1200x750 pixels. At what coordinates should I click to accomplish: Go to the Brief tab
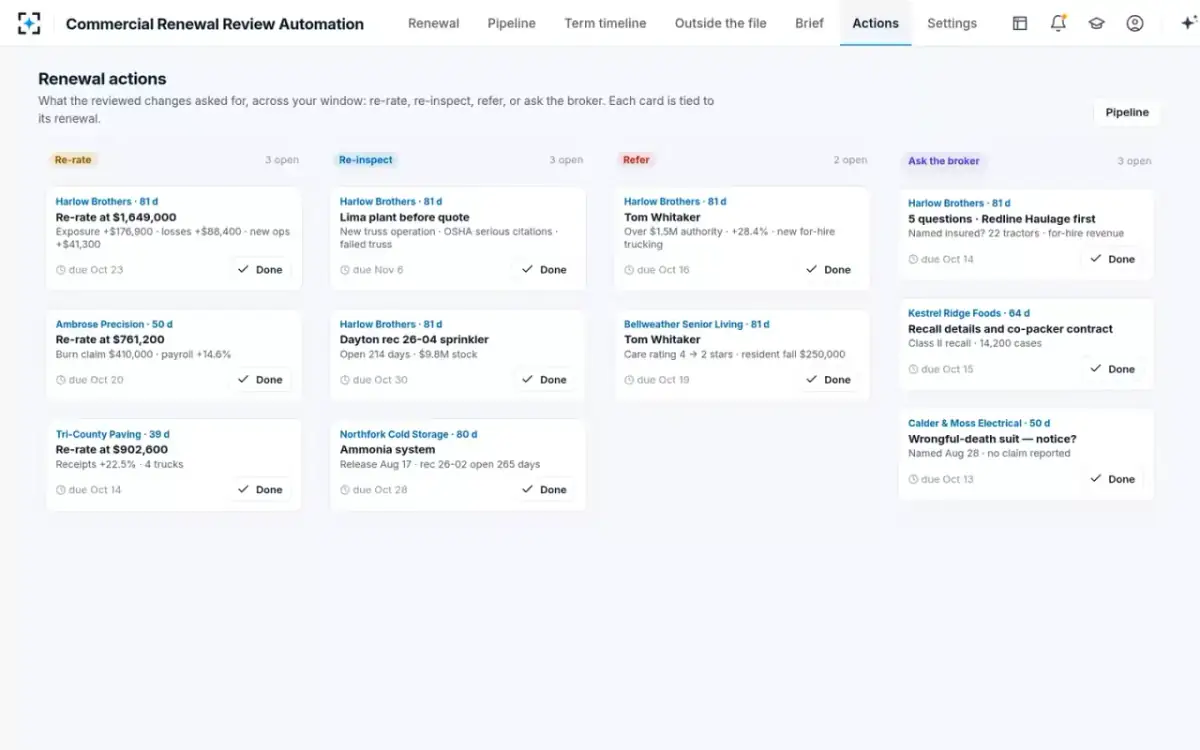point(809,23)
